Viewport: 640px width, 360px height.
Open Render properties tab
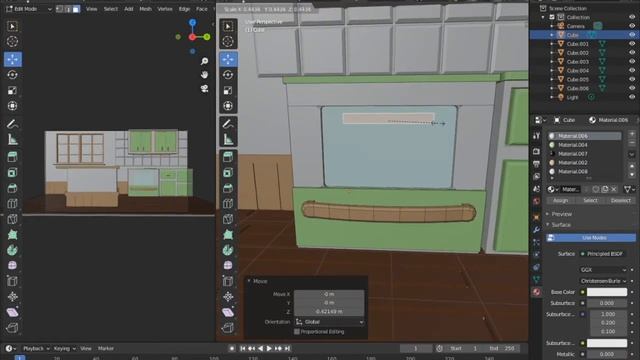(536, 151)
